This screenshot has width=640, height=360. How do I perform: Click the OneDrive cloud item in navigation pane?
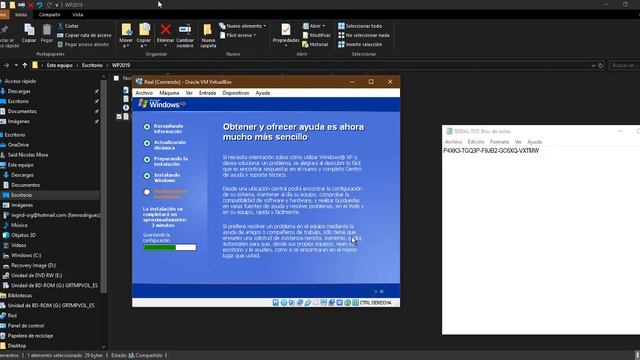tap(15, 145)
